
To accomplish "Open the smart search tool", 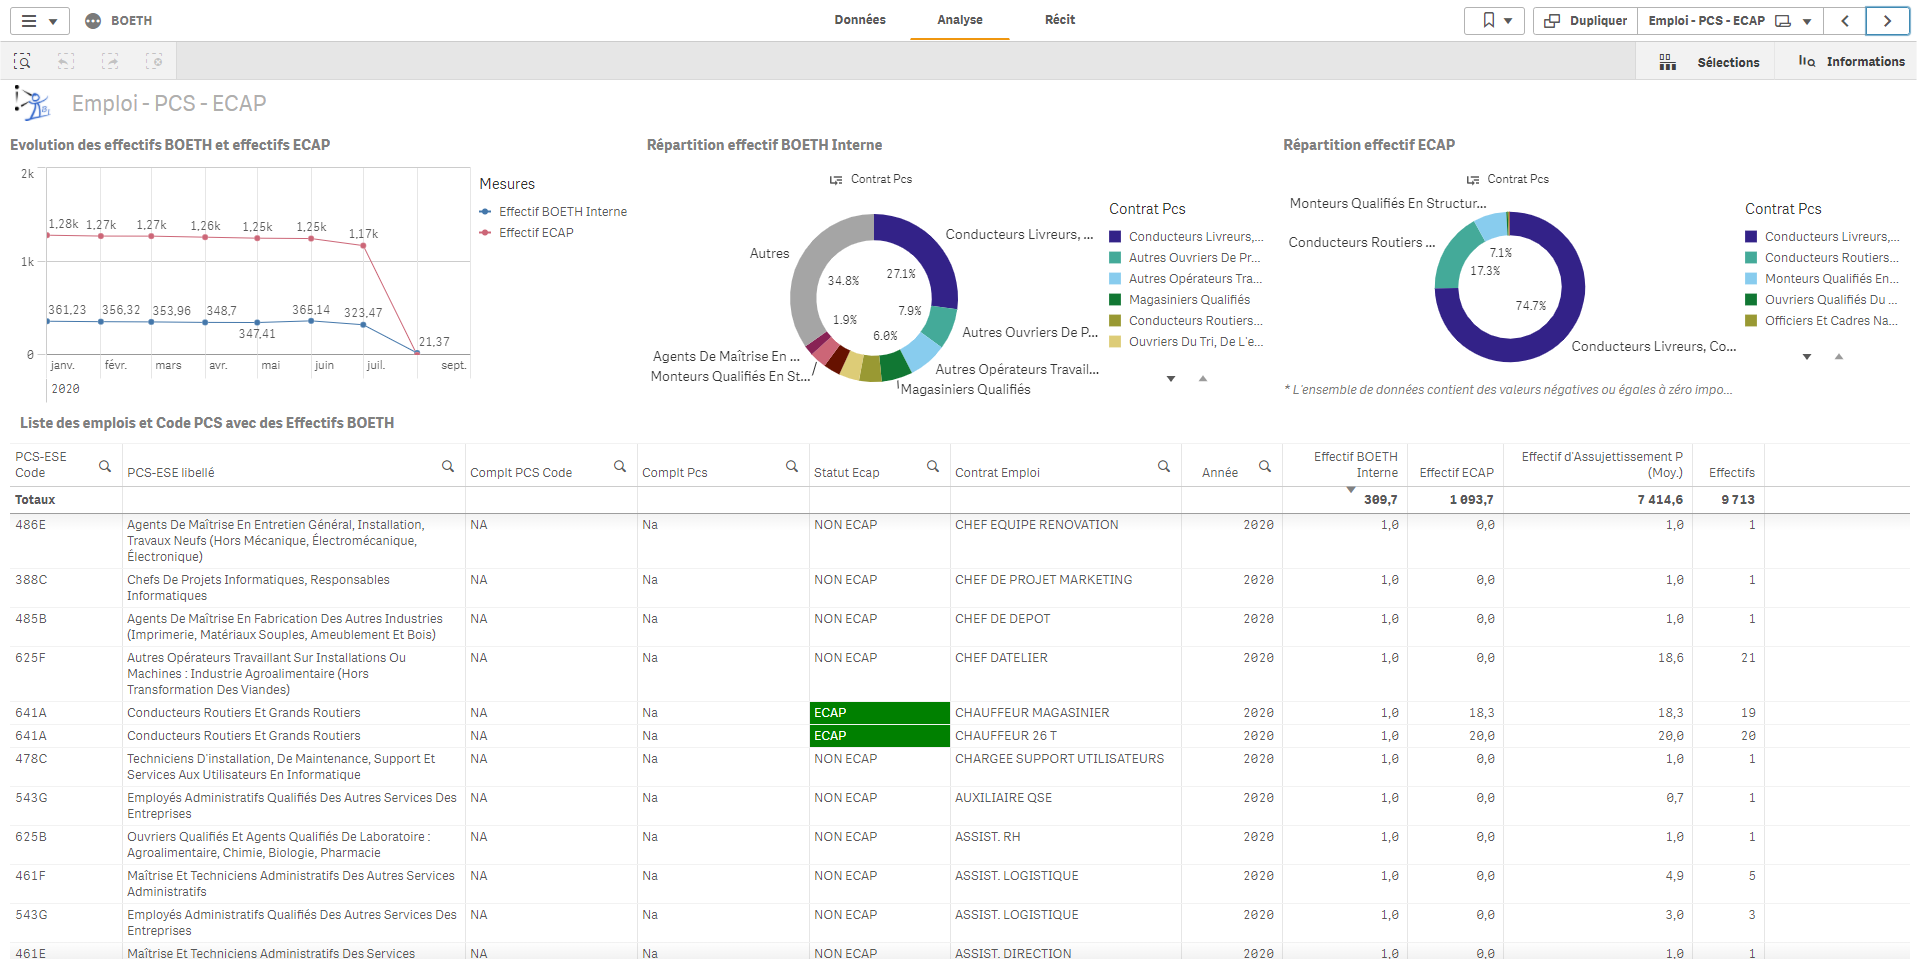I will (x=22, y=62).
